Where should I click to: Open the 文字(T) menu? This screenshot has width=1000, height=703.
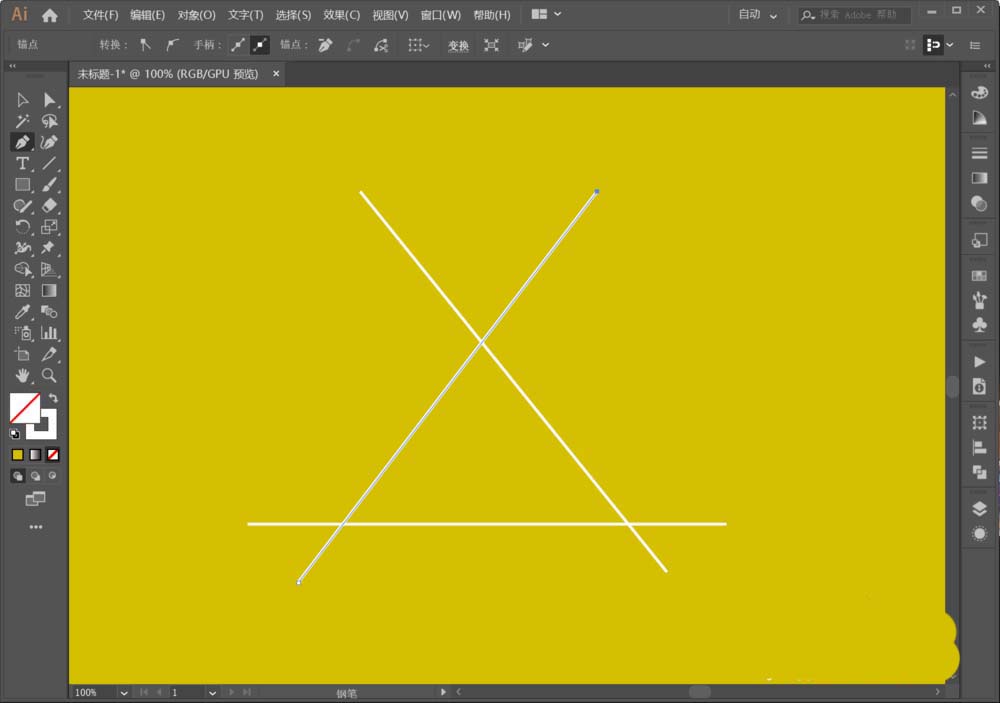[246, 15]
